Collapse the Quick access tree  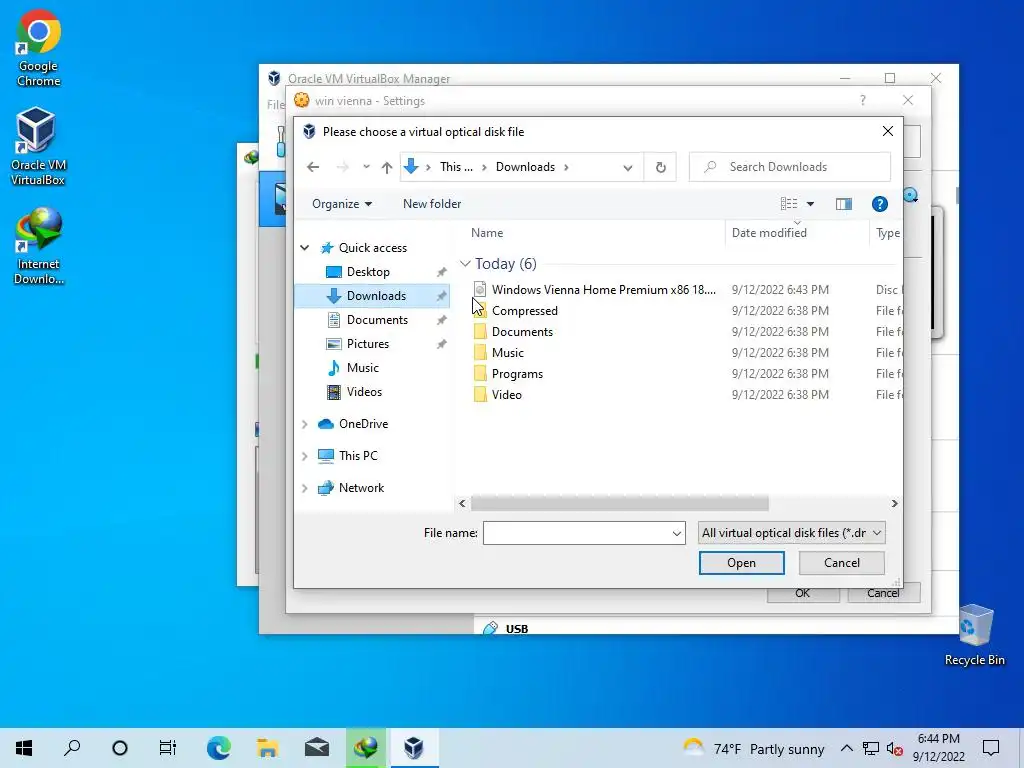[x=304, y=248]
